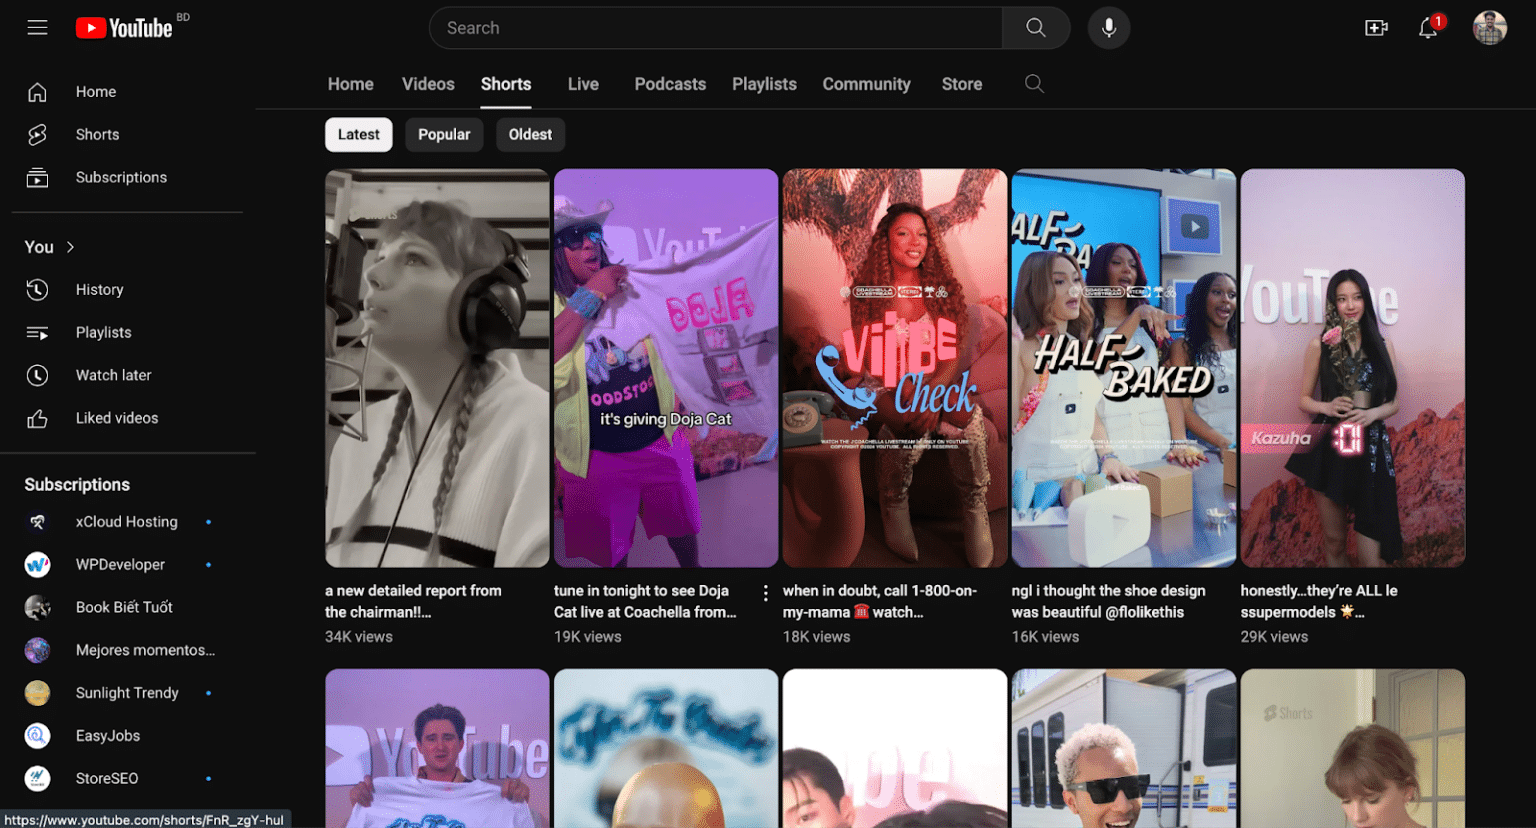Viewport: 1536px width, 828px height.
Task: Open your watch History
Action: 99,289
